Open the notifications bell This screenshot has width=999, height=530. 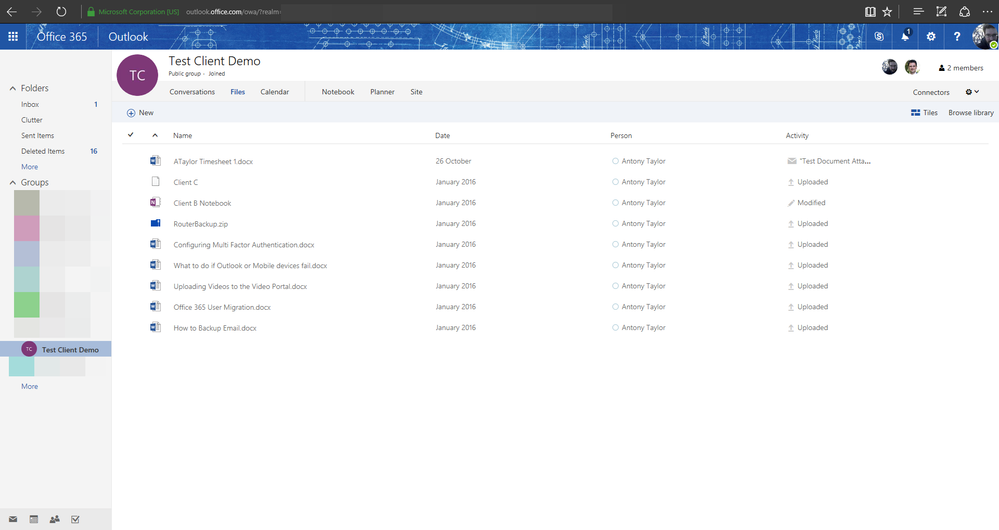pos(905,36)
